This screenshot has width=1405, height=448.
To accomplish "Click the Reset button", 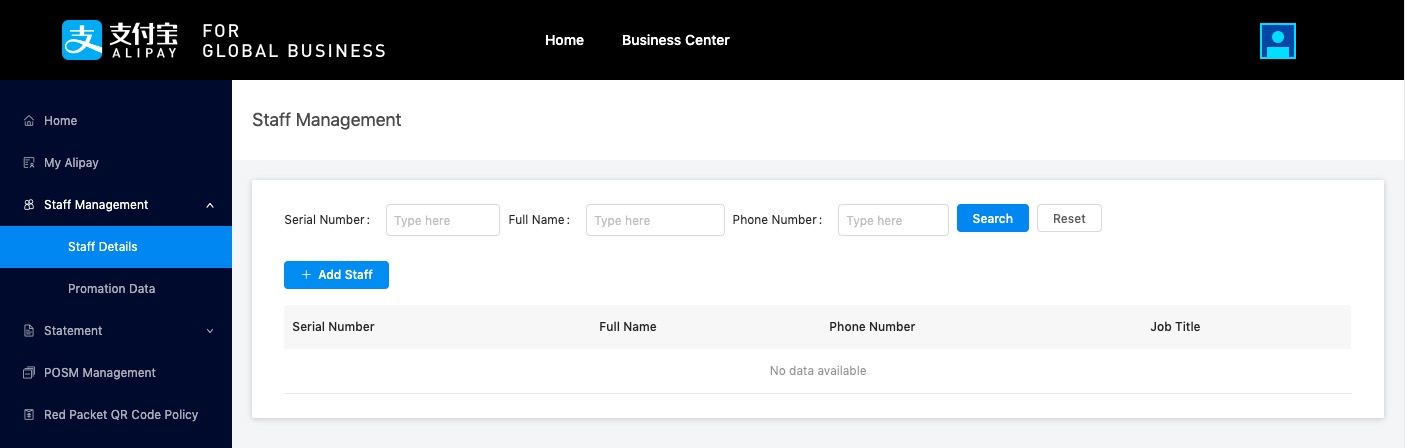I will 1069,218.
